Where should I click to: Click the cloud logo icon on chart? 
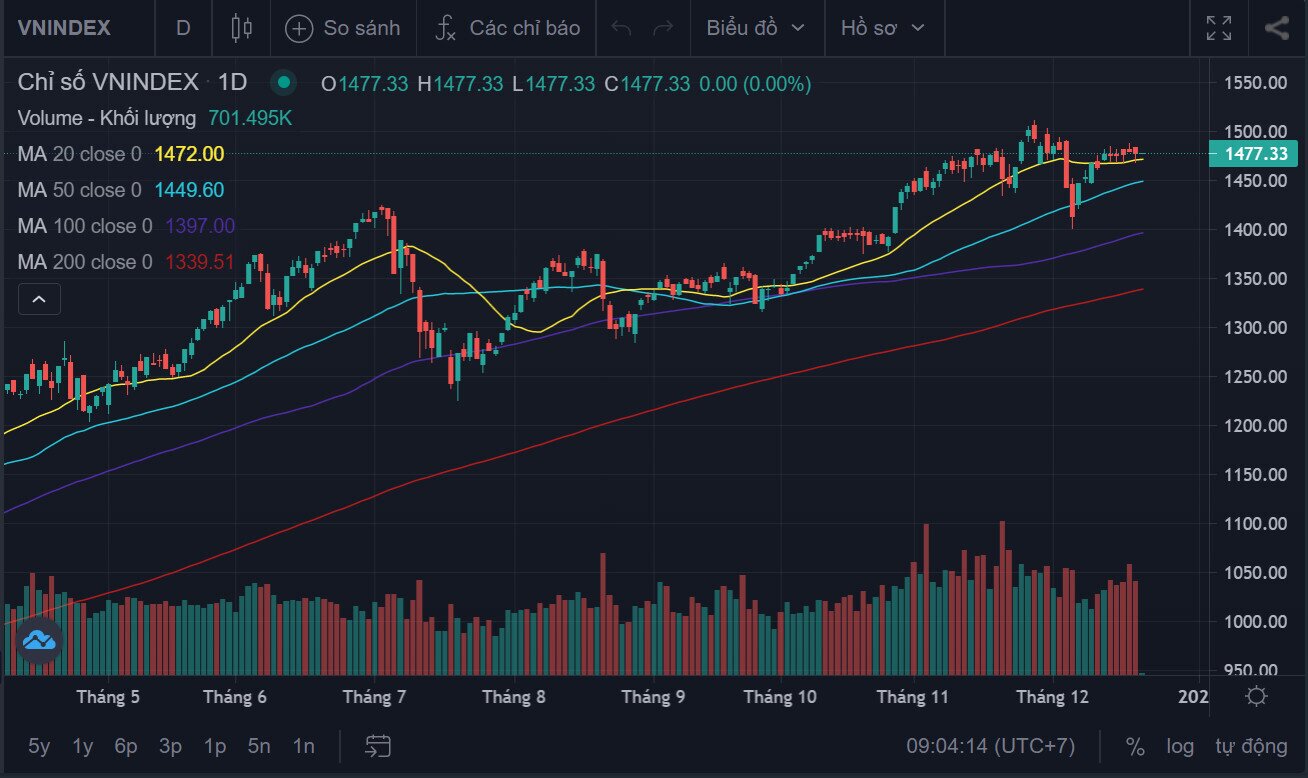[39, 640]
